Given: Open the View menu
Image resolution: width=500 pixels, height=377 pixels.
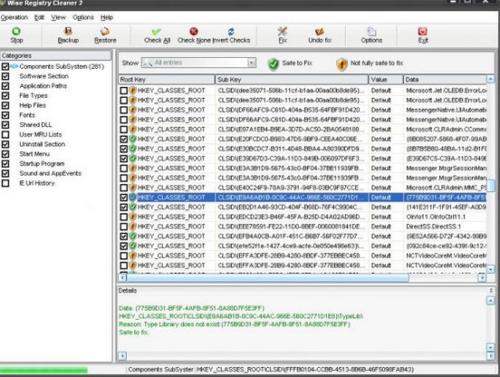Looking at the screenshot, I should (x=58, y=17).
